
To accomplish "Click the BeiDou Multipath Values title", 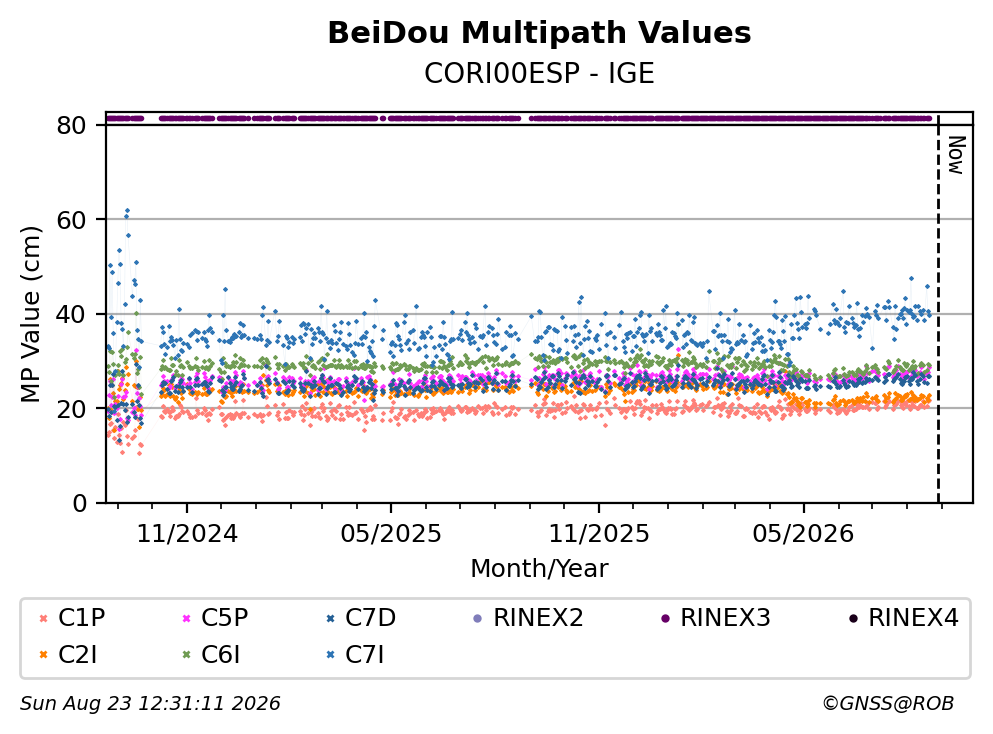I will (539, 33).
